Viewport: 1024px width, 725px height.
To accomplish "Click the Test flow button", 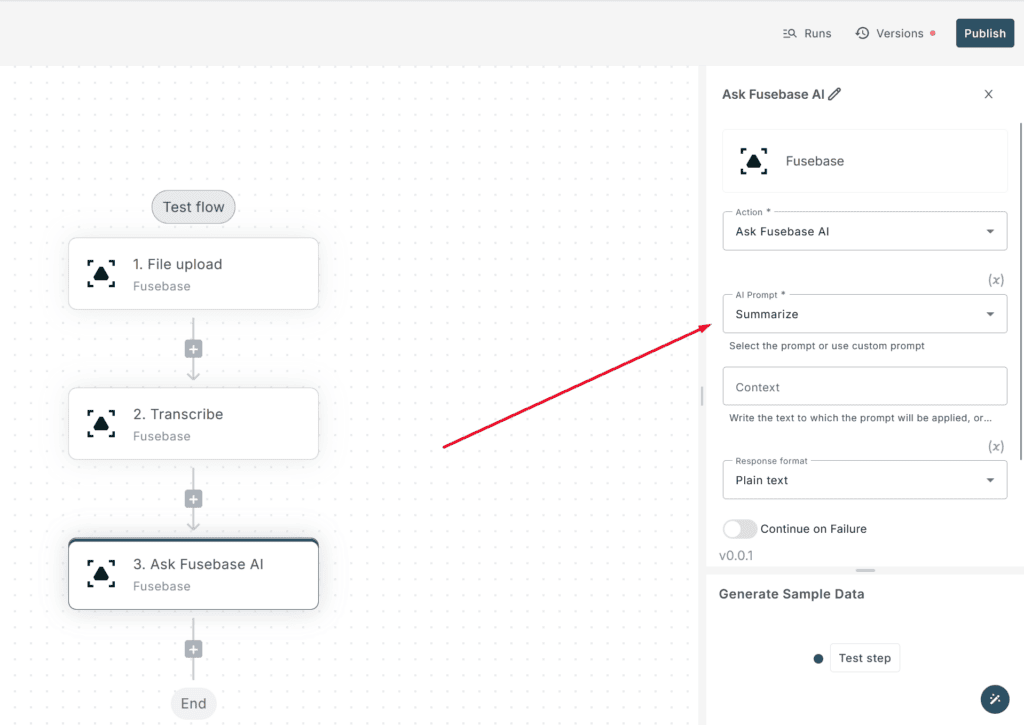I will pyautogui.click(x=193, y=207).
